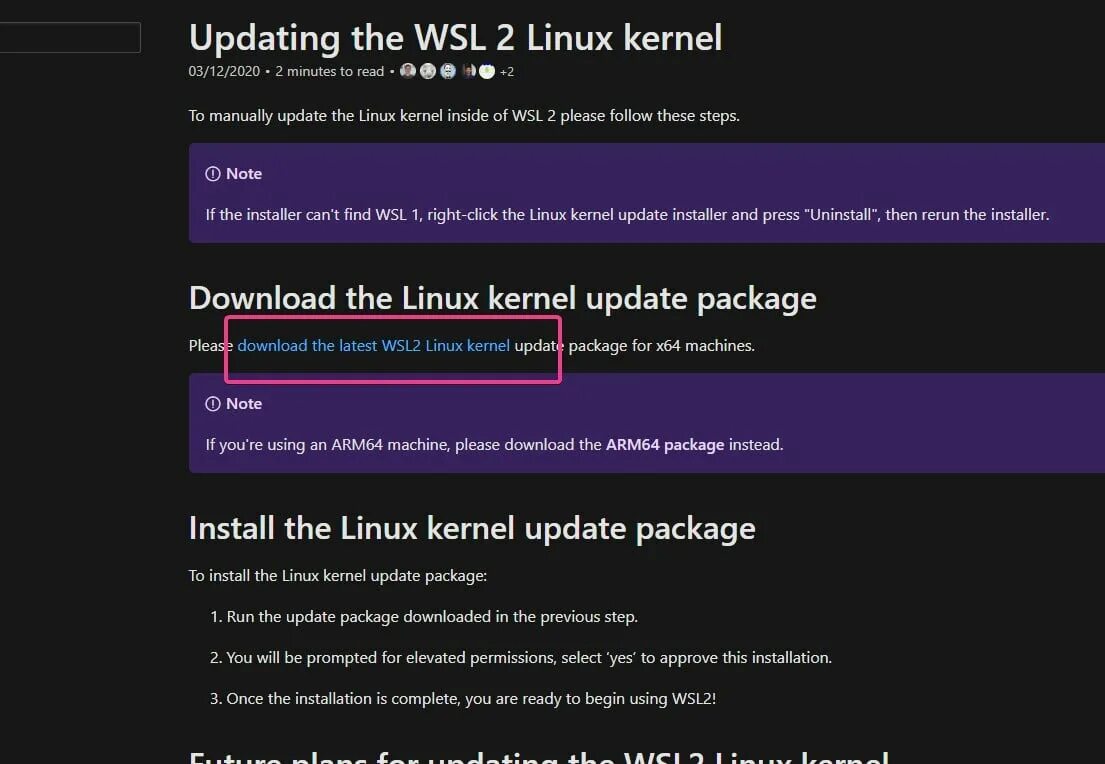Select step 3 about installation complete
The width and height of the screenshot is (1105, 764).
(463, 698)
